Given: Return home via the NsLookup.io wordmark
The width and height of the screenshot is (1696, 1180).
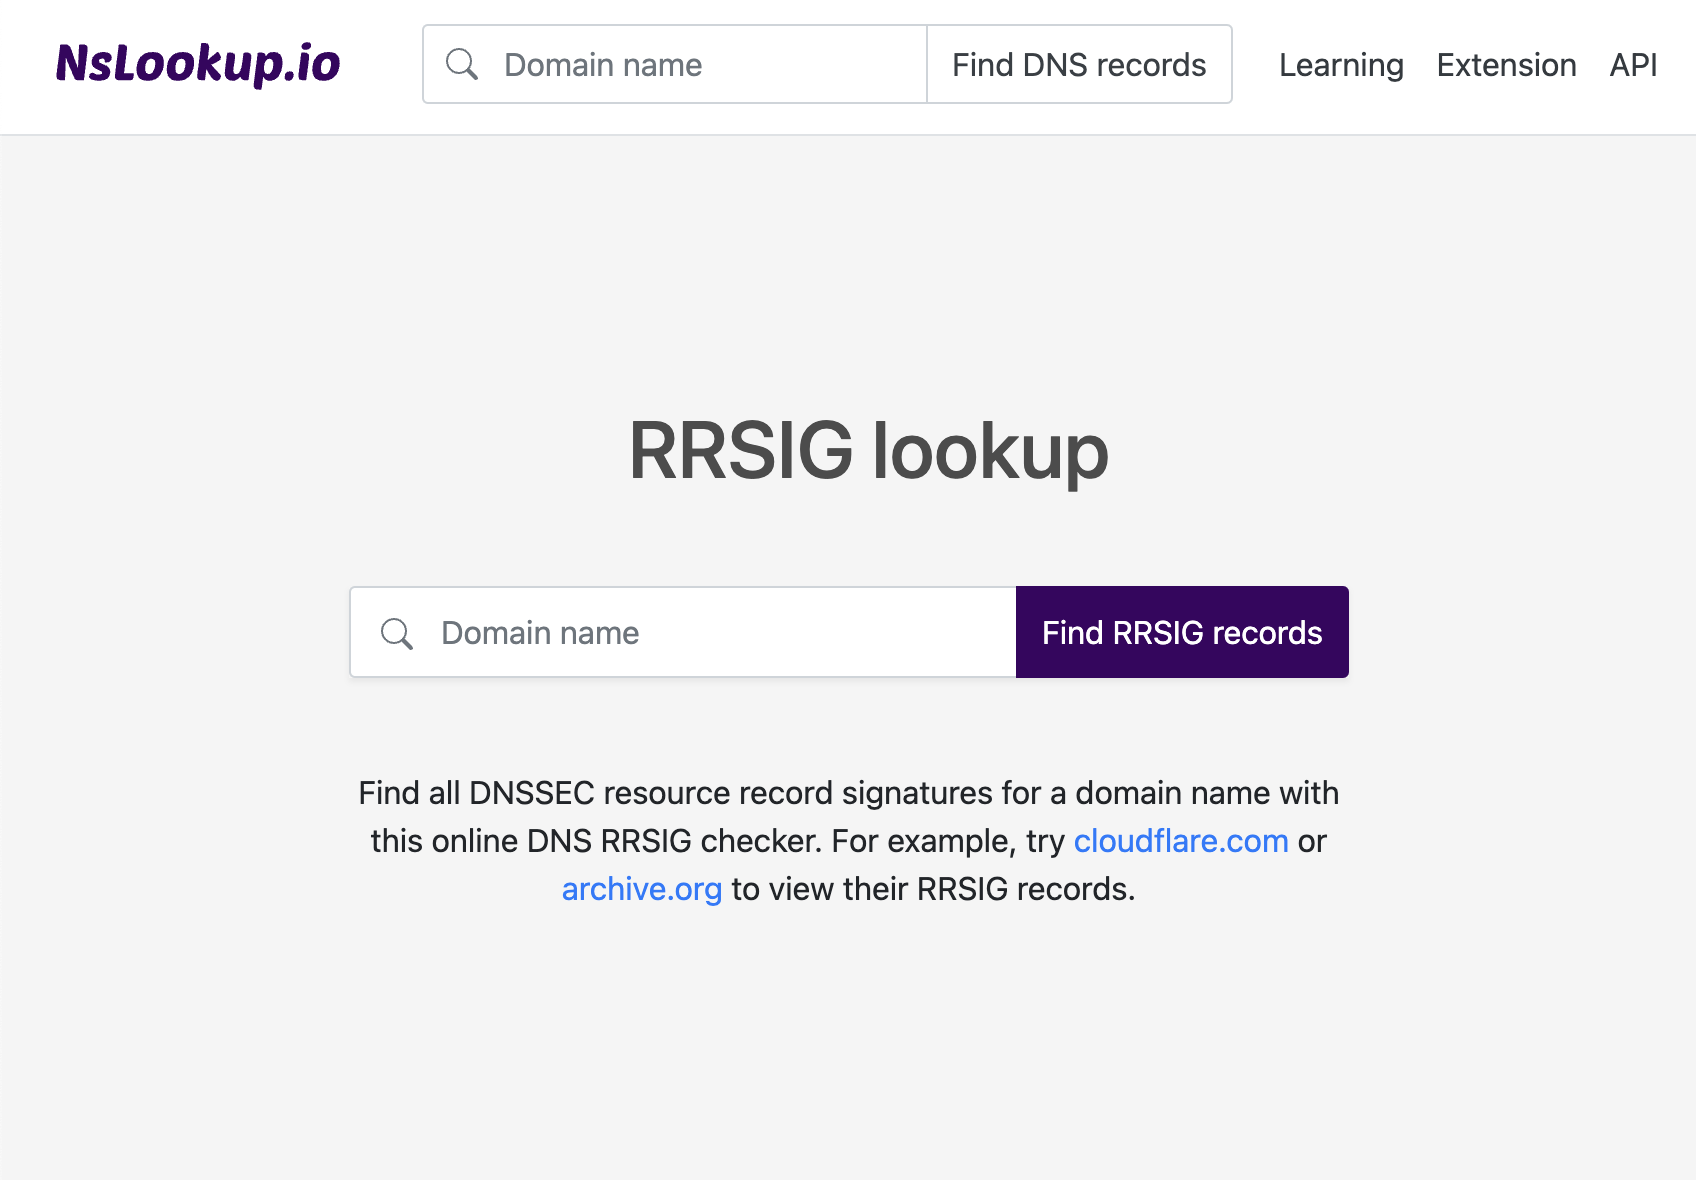Looking at the screenshot, I should 198,64.
